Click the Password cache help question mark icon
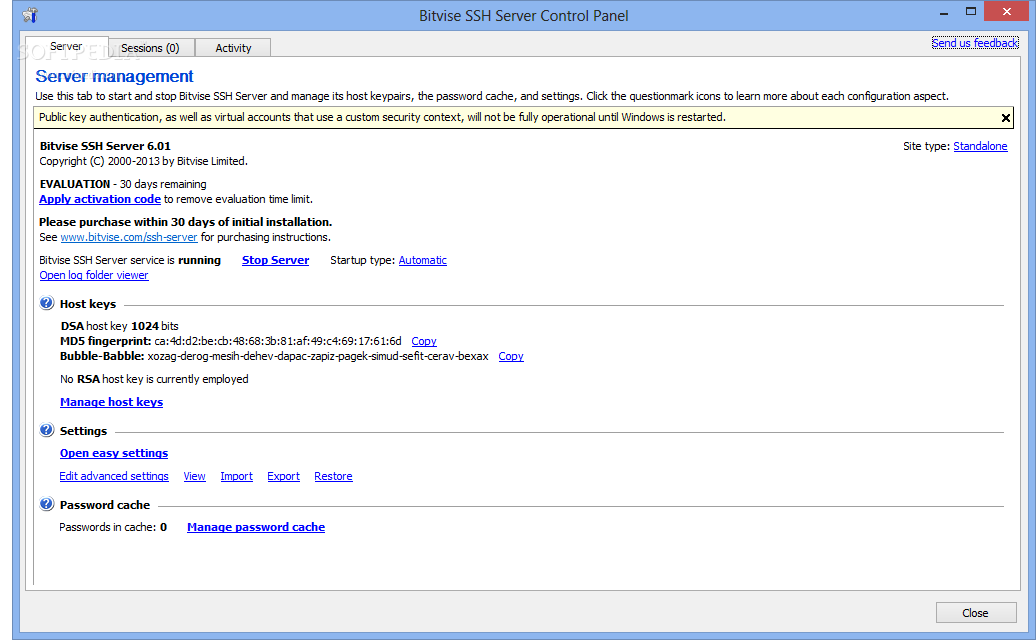The width and height of the screenshot is (1036, 640). tap(46, 504)
